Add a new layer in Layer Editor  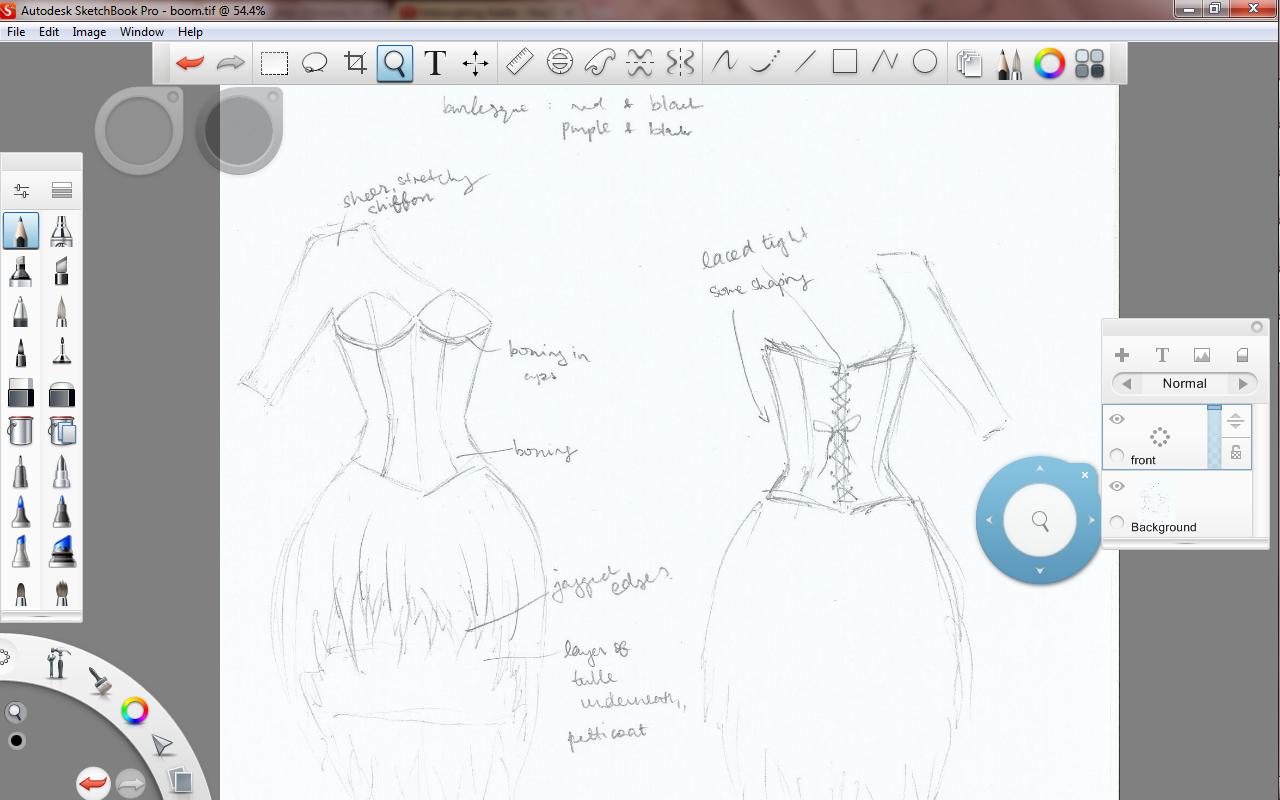(x=1122, y=355)
